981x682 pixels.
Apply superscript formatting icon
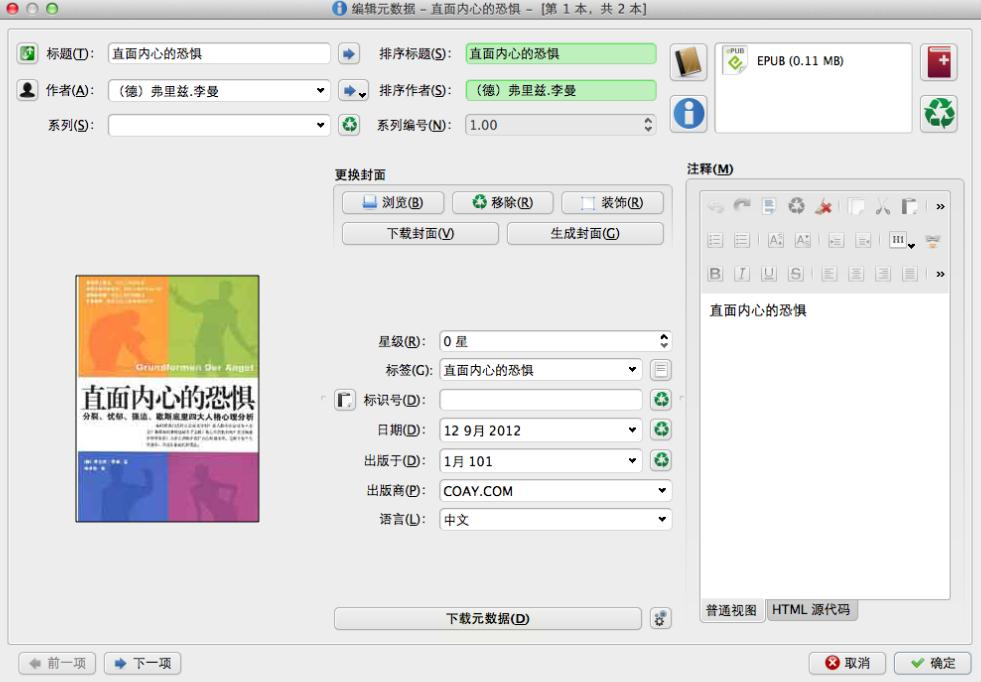click(776, 240)
